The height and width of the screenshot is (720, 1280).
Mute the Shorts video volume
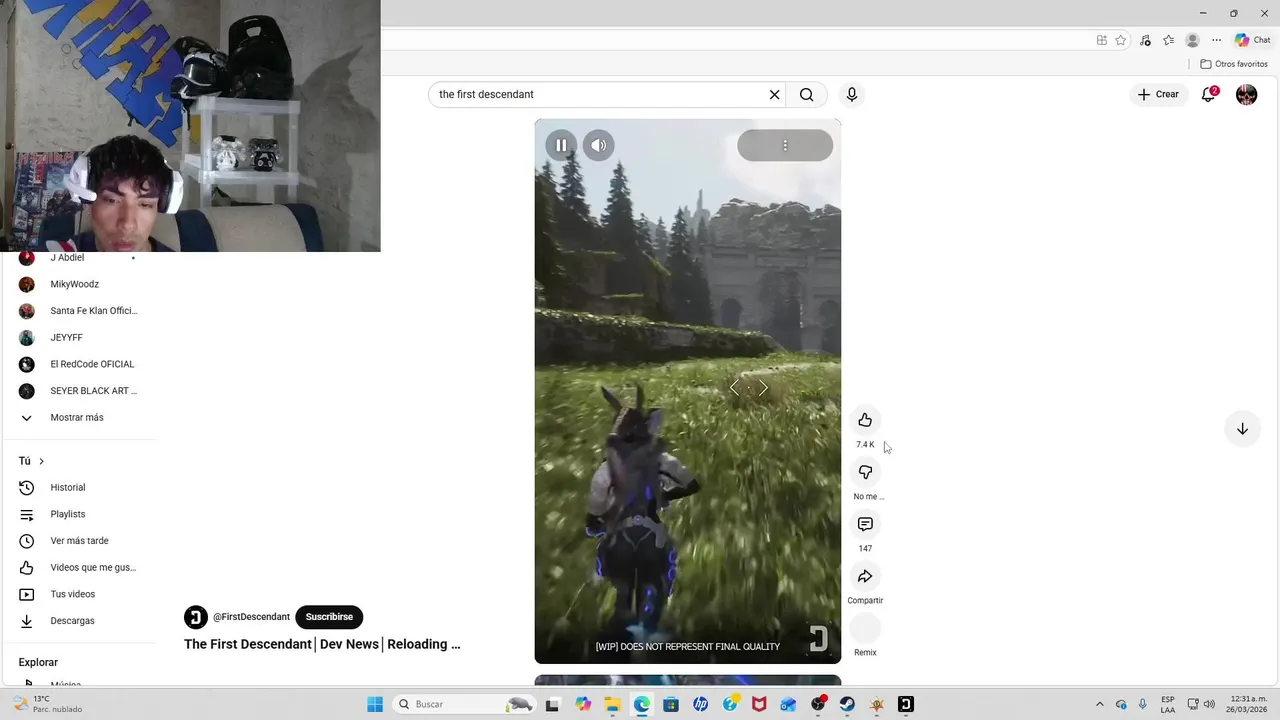click(x=598, y=145)
